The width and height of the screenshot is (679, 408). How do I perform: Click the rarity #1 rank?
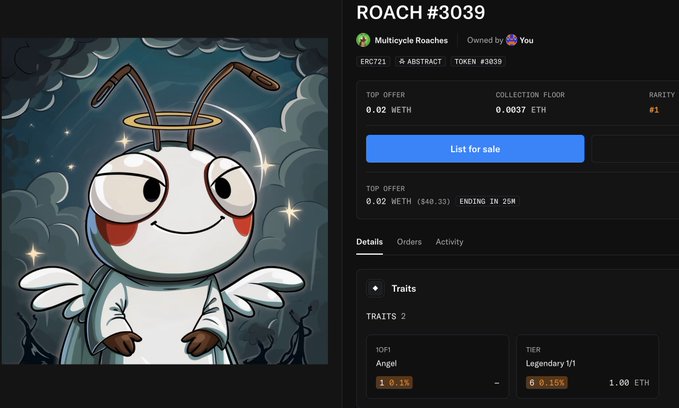pyautogui.click(x=654, y=110)
